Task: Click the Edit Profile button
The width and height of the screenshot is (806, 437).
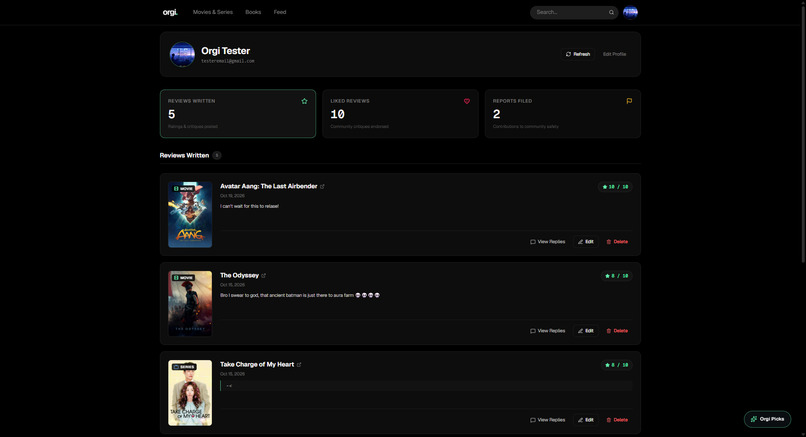Action: click(614, 54)
